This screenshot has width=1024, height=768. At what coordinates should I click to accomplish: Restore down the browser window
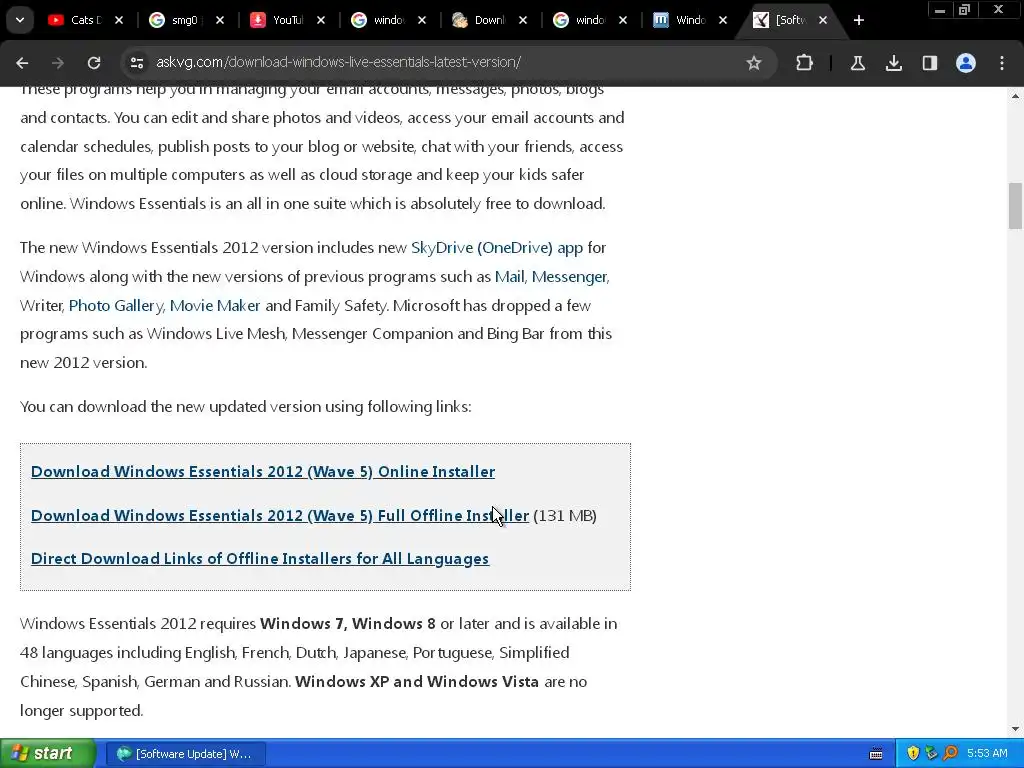(964, 10)
